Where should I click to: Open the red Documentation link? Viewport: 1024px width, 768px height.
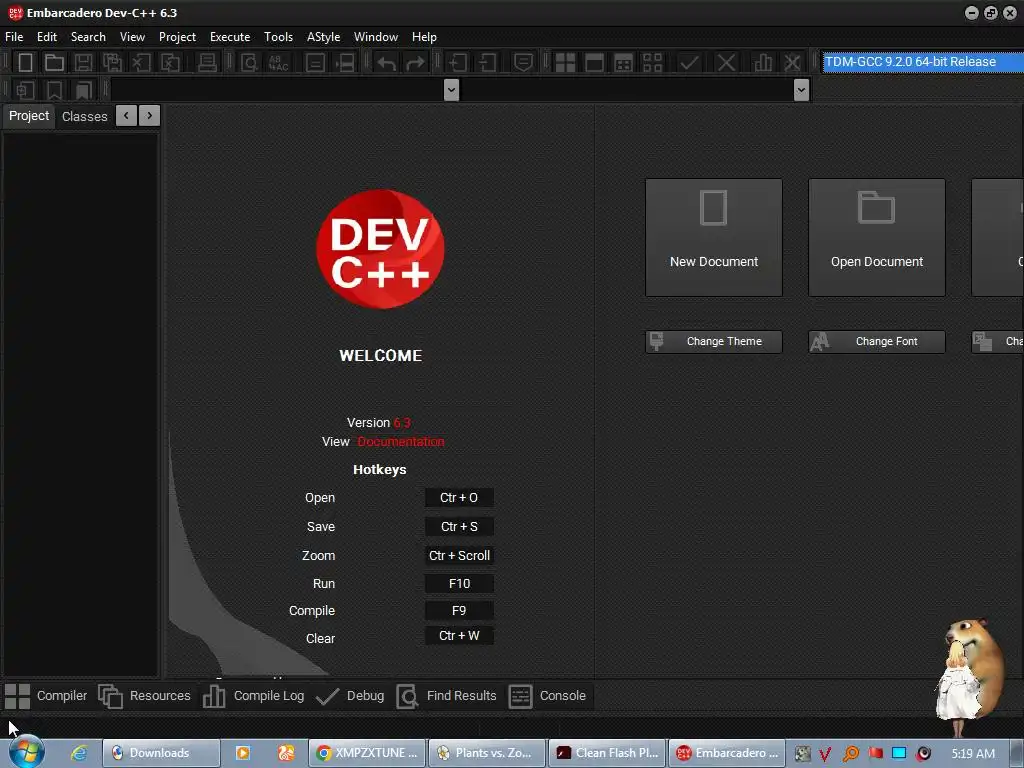(400, 441)
